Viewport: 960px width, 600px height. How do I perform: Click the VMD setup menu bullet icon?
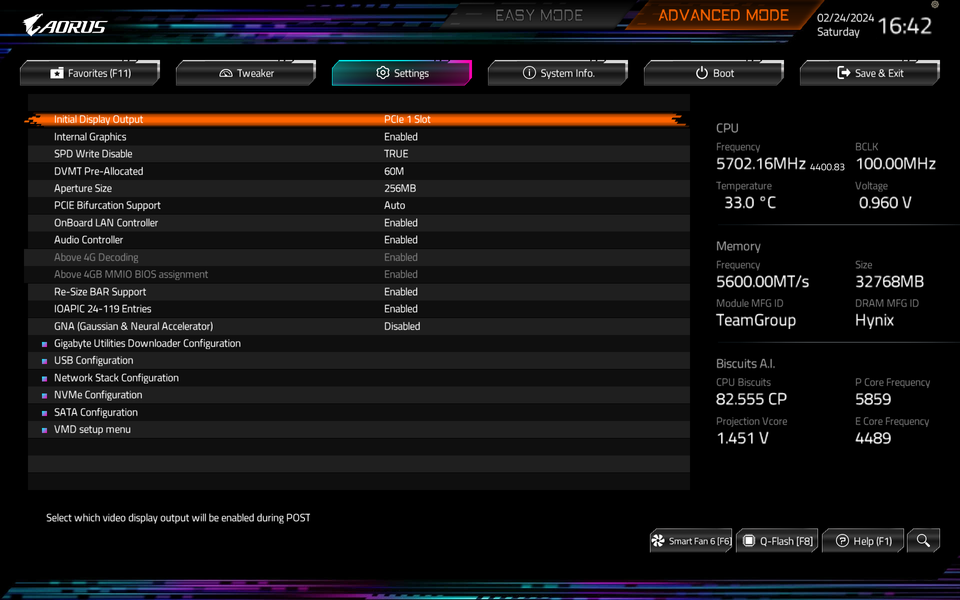pyautogui.click(x=44, y=430)
